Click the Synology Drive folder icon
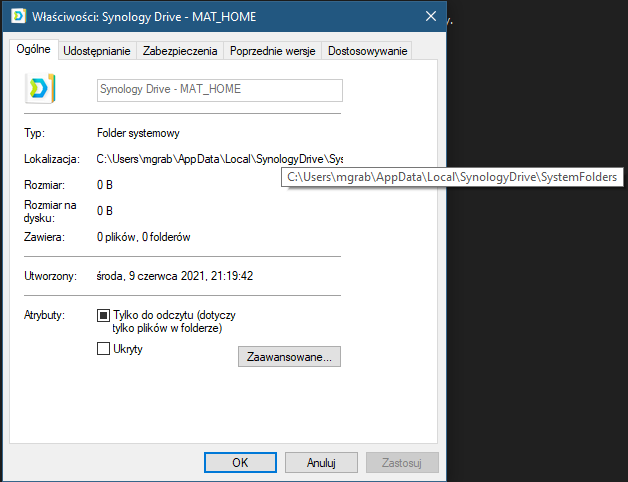This screenshot has width=628, height=482. click(x=40, y=88)
